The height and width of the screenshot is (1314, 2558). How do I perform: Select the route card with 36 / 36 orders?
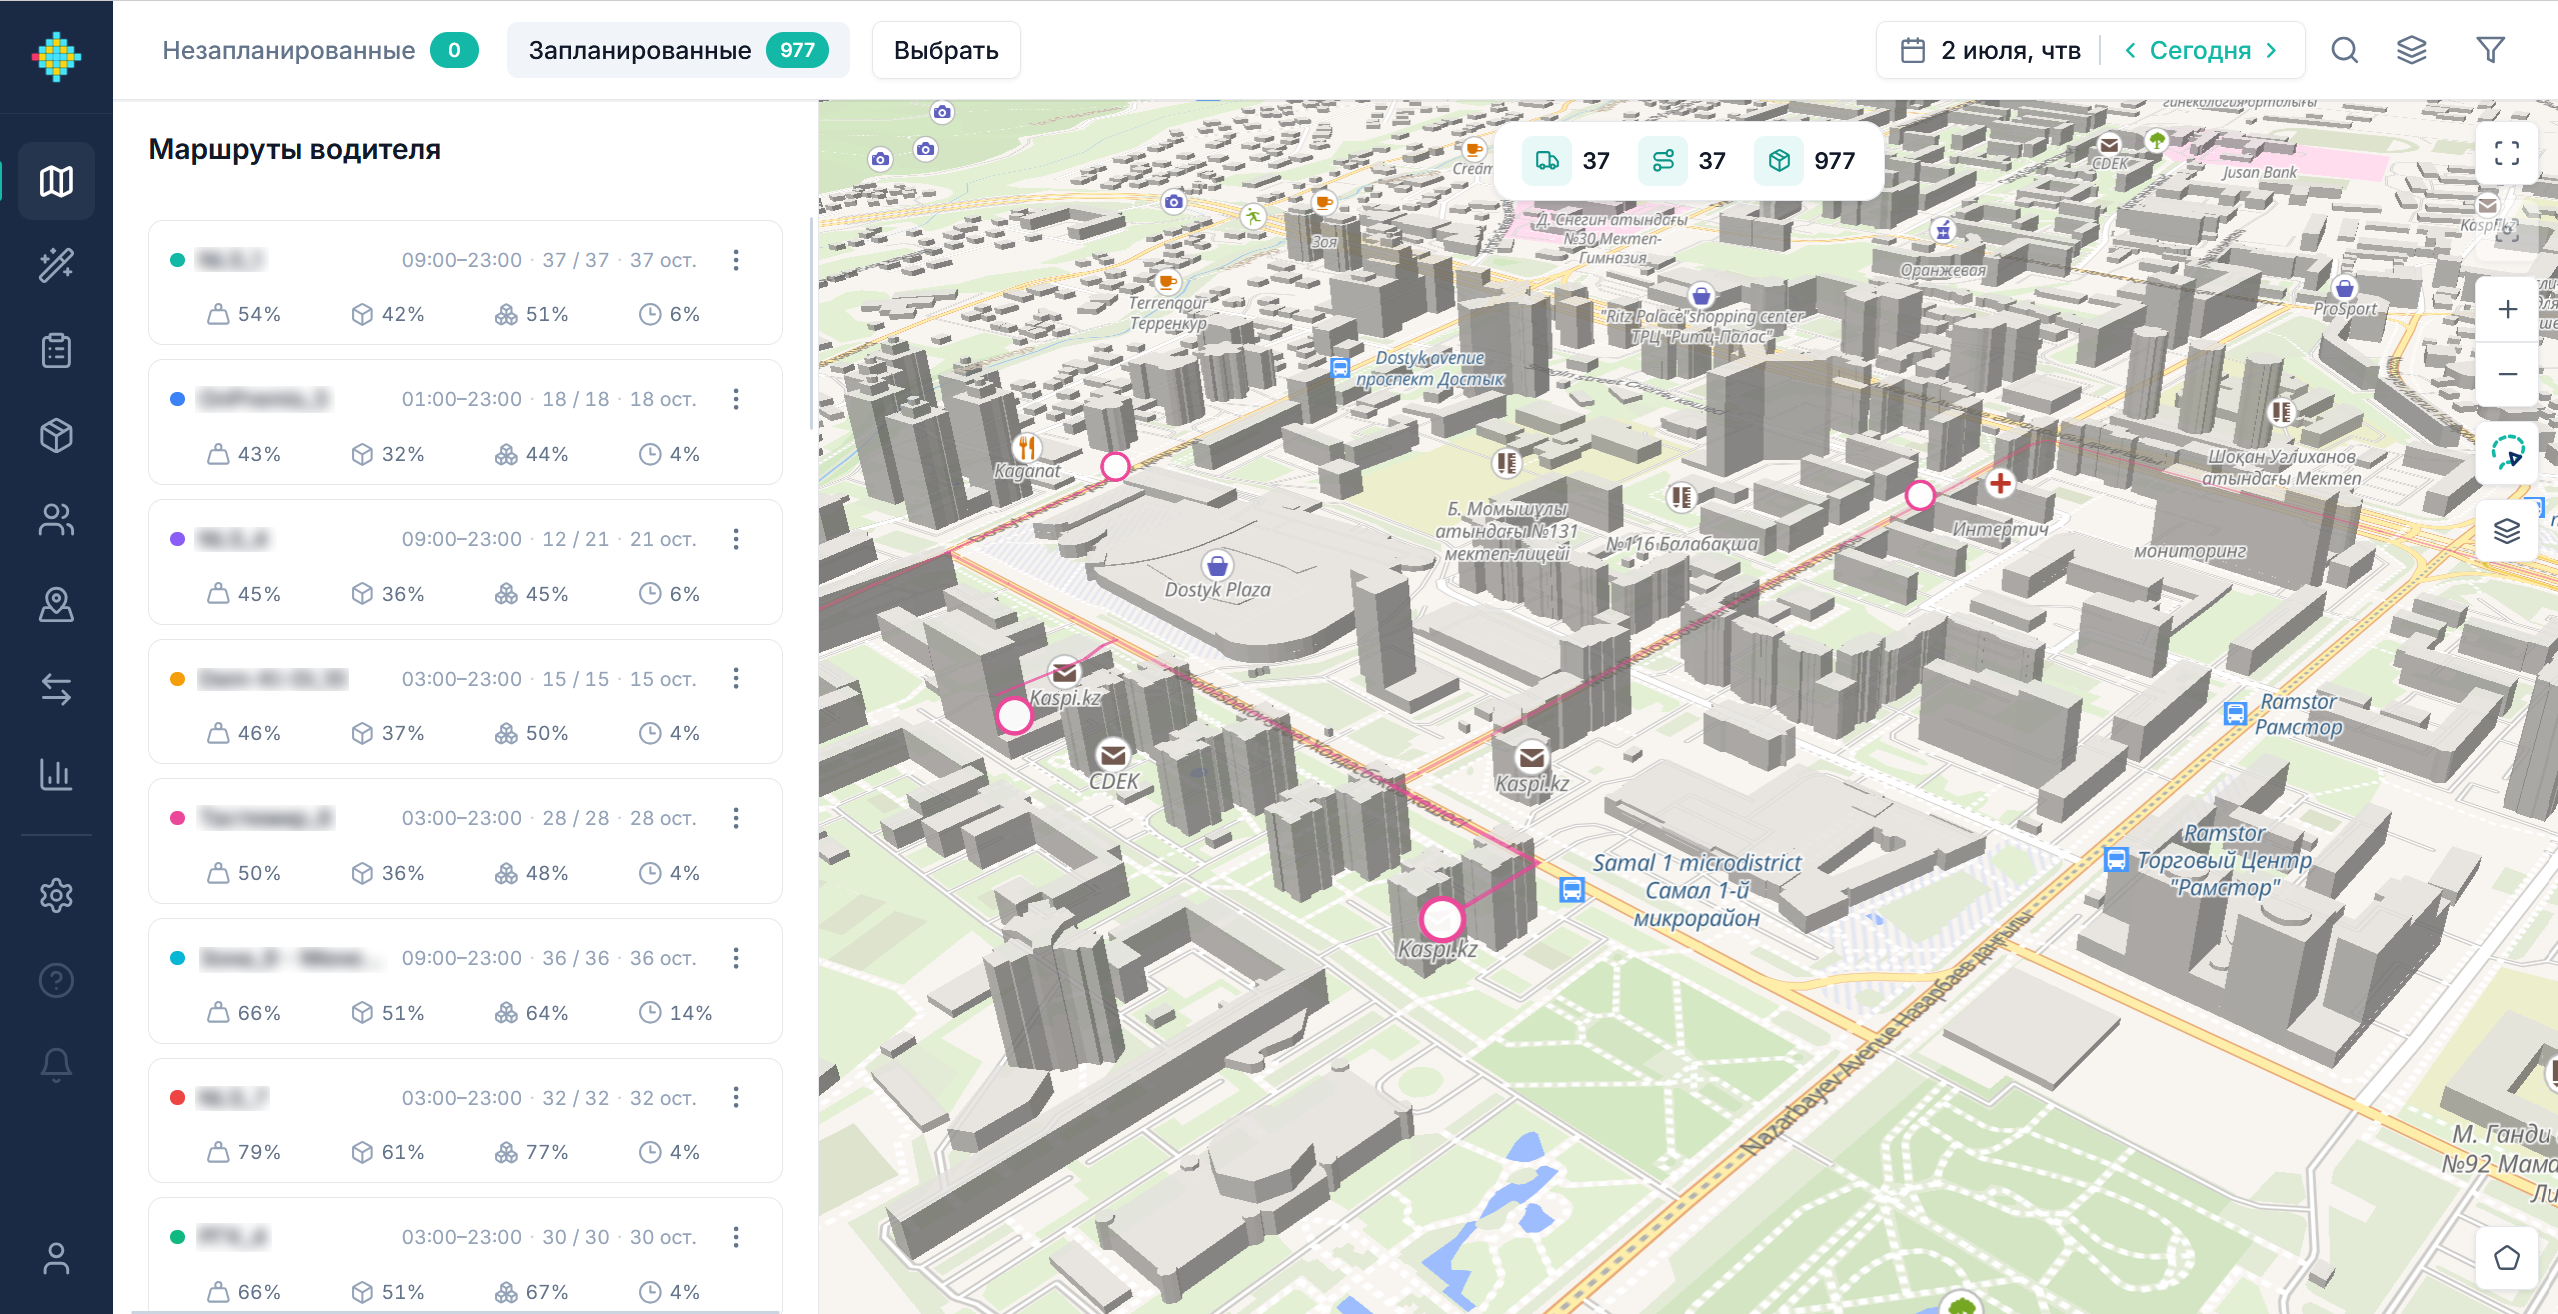click(x=465, y=981)
